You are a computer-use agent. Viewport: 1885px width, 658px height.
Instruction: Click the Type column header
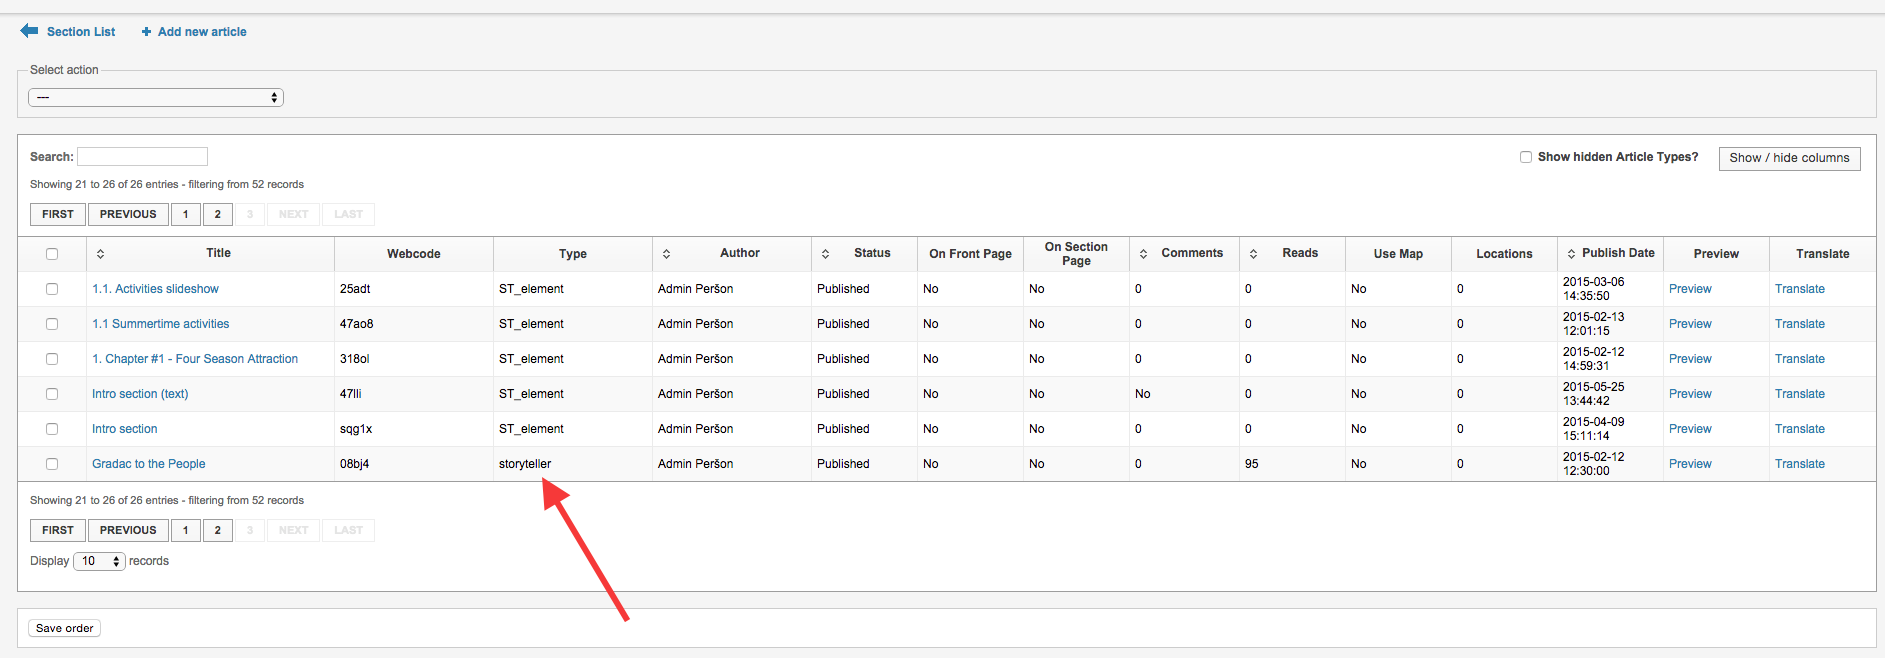[x=573, y=254]
